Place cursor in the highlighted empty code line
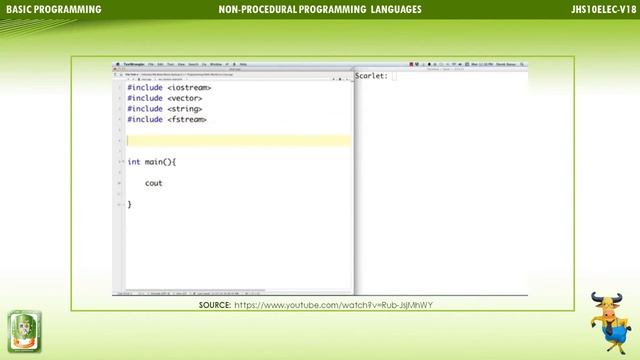640x360 pixels. pyautogui.click(x=239, y=141)
